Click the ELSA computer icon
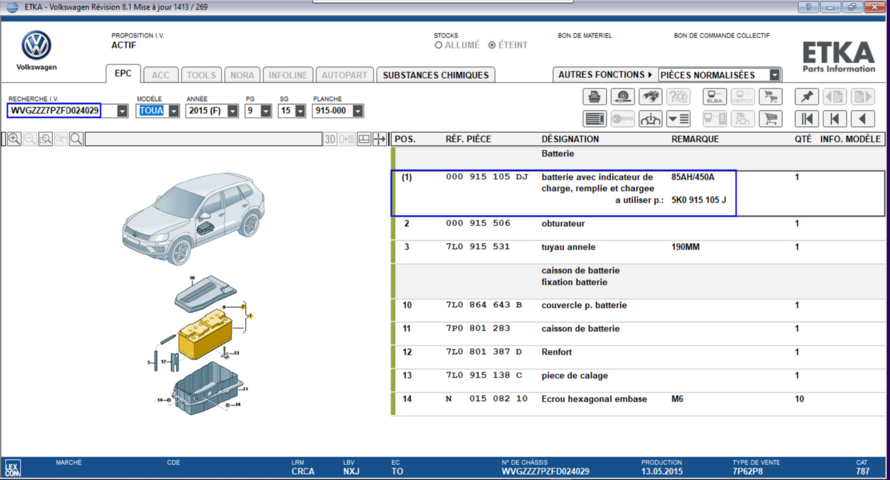 [715, 97]
